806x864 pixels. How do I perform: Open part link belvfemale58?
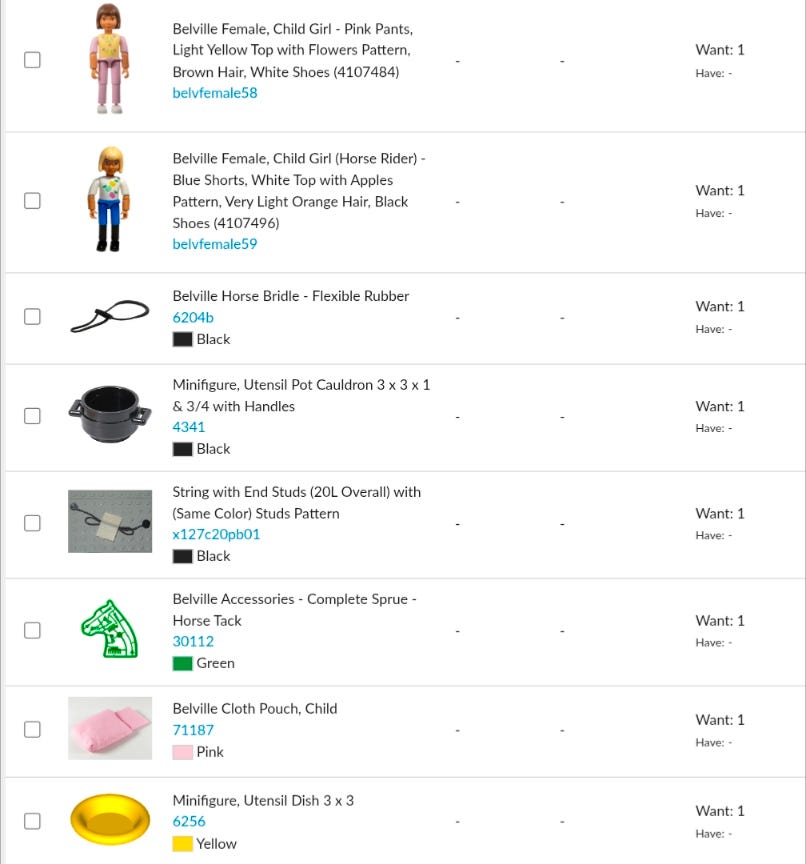point(214,94)
